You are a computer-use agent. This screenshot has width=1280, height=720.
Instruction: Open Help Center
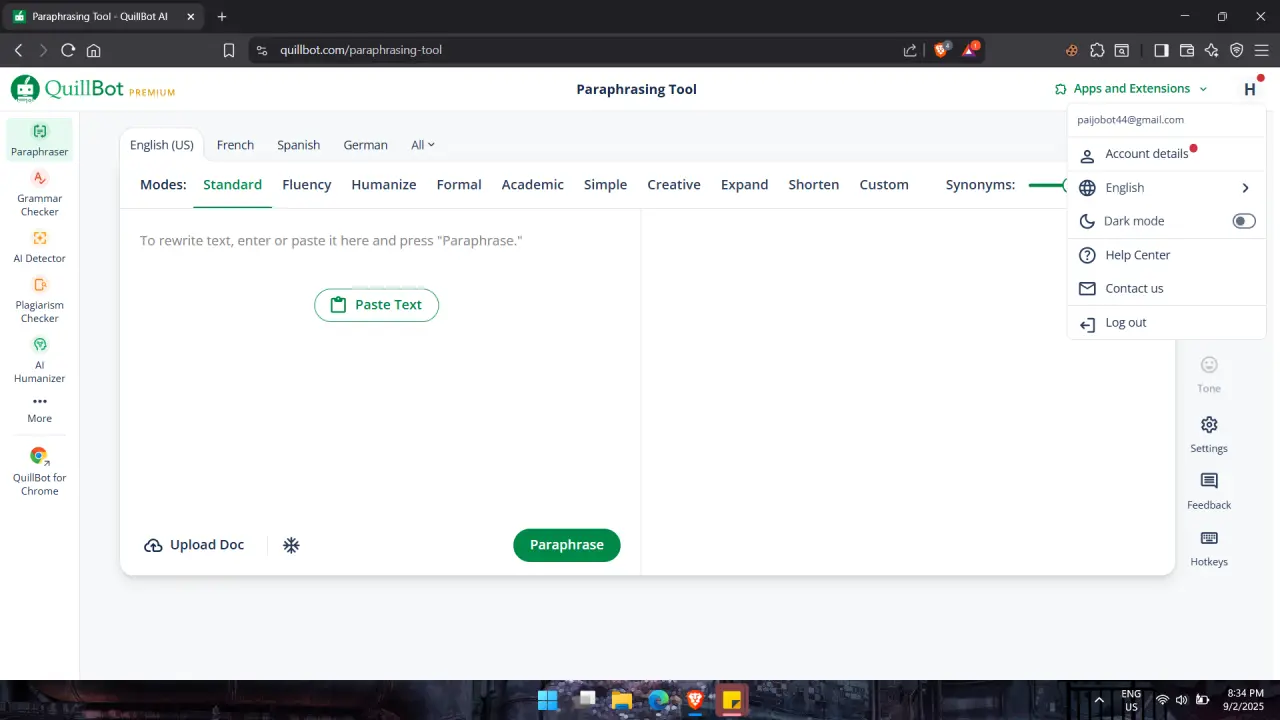(x=1166, y=255)
